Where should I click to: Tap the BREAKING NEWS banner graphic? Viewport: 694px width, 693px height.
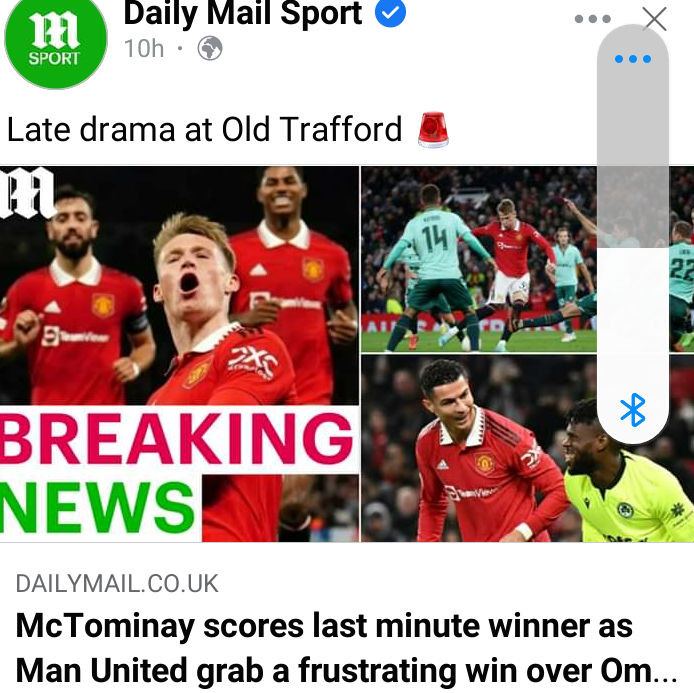[x=177, y=473]
